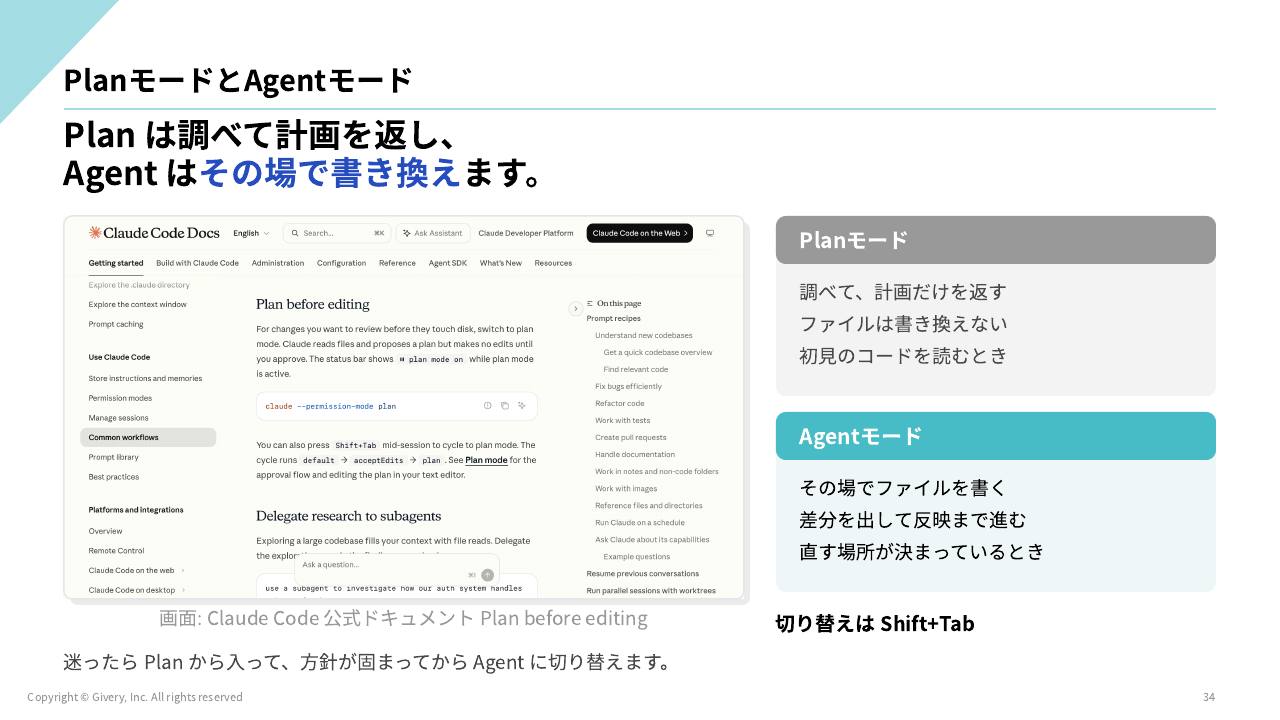This screenshot has height=720, width=1280.
Task: Jump to Work with images section
Action: 626,488
